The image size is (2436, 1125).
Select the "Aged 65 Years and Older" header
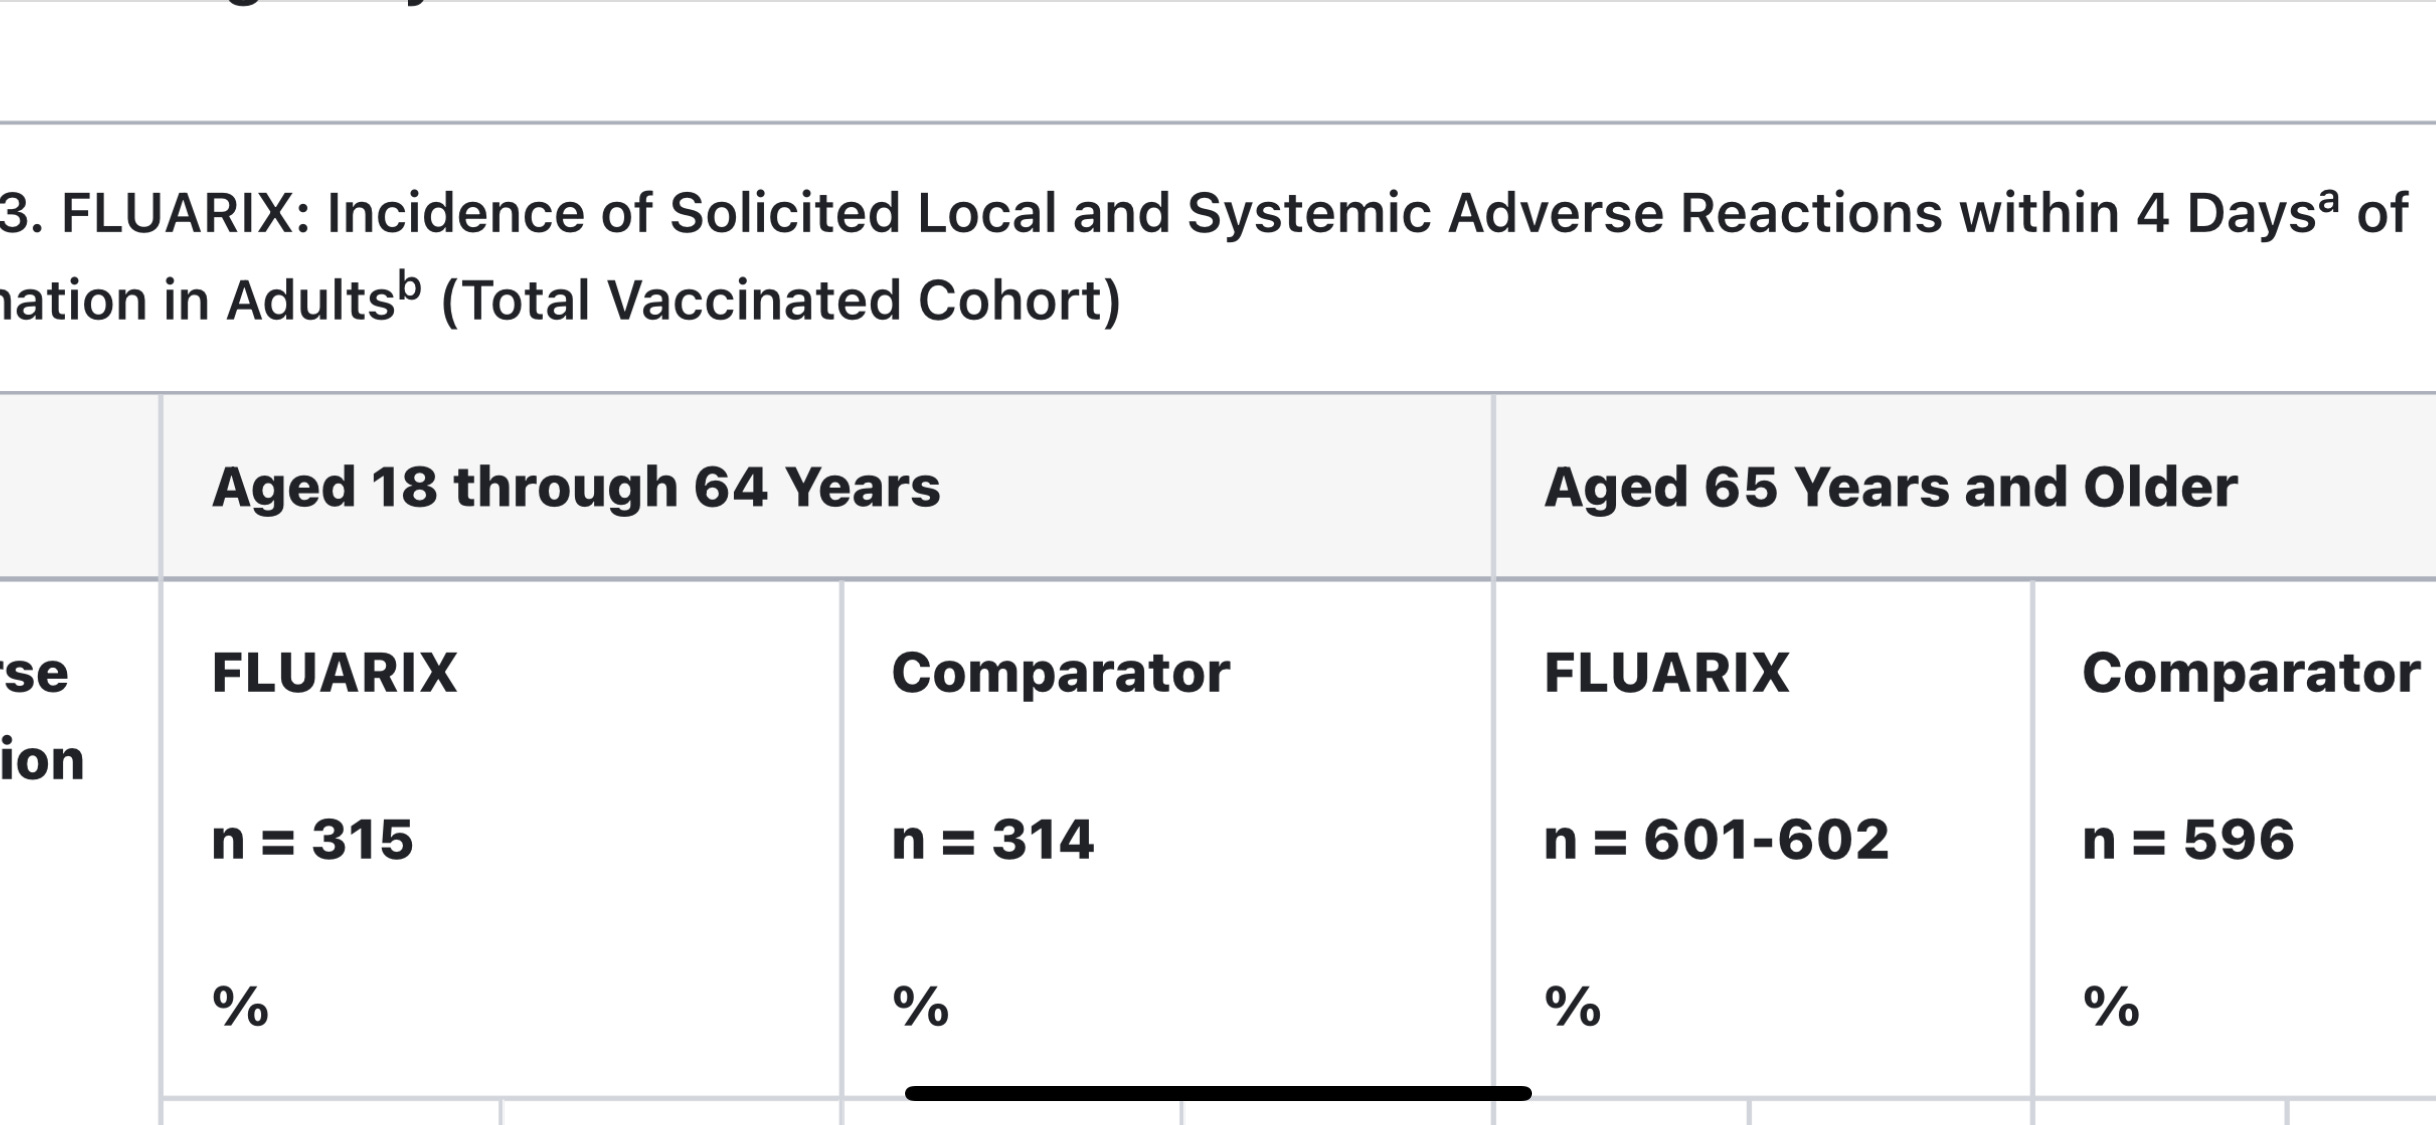click(x=1890, y=488)
